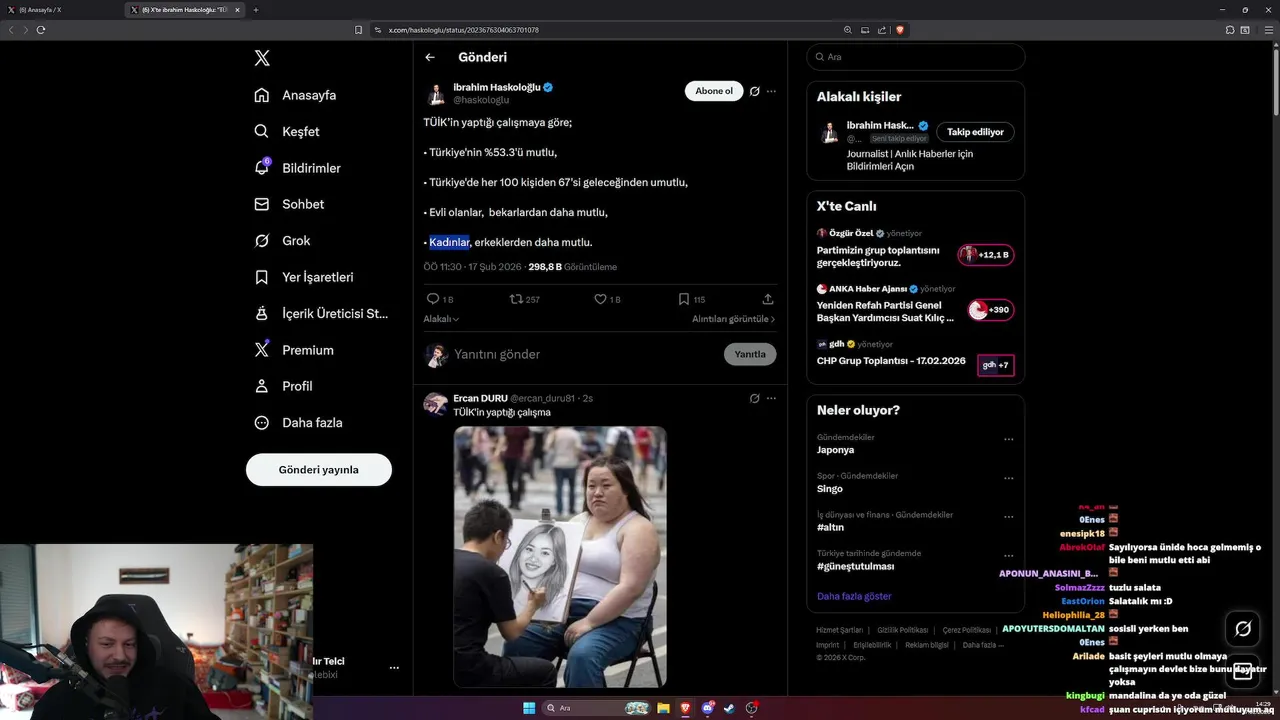Viewport: 1280px width, 720px height.
Task: Open account menu dots beside username
Action: point(394,667)
